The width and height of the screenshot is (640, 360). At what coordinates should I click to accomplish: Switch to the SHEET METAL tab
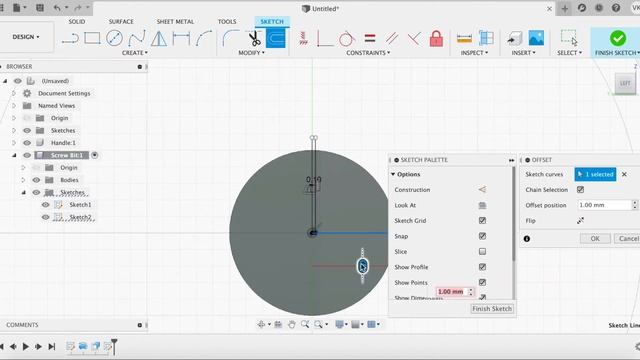tap(176, 22)
